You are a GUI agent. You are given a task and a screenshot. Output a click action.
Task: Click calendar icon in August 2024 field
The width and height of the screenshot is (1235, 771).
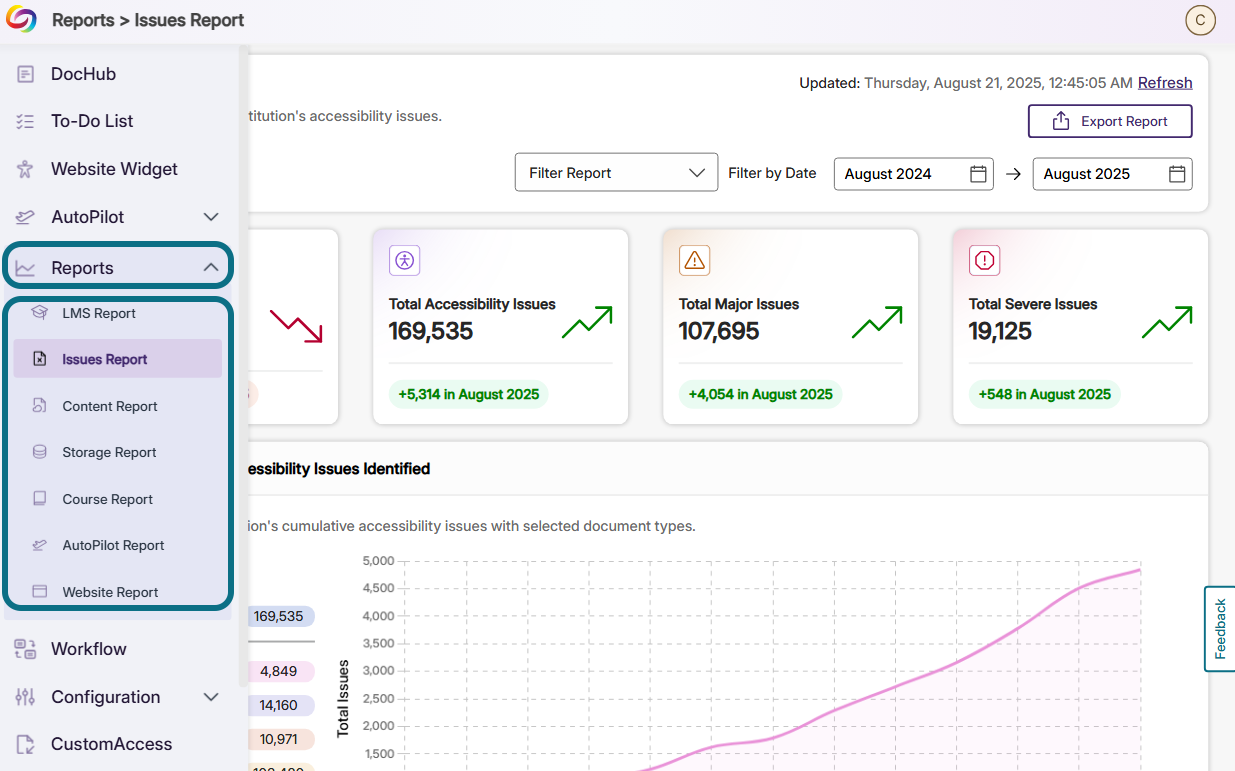click(979, 174)
